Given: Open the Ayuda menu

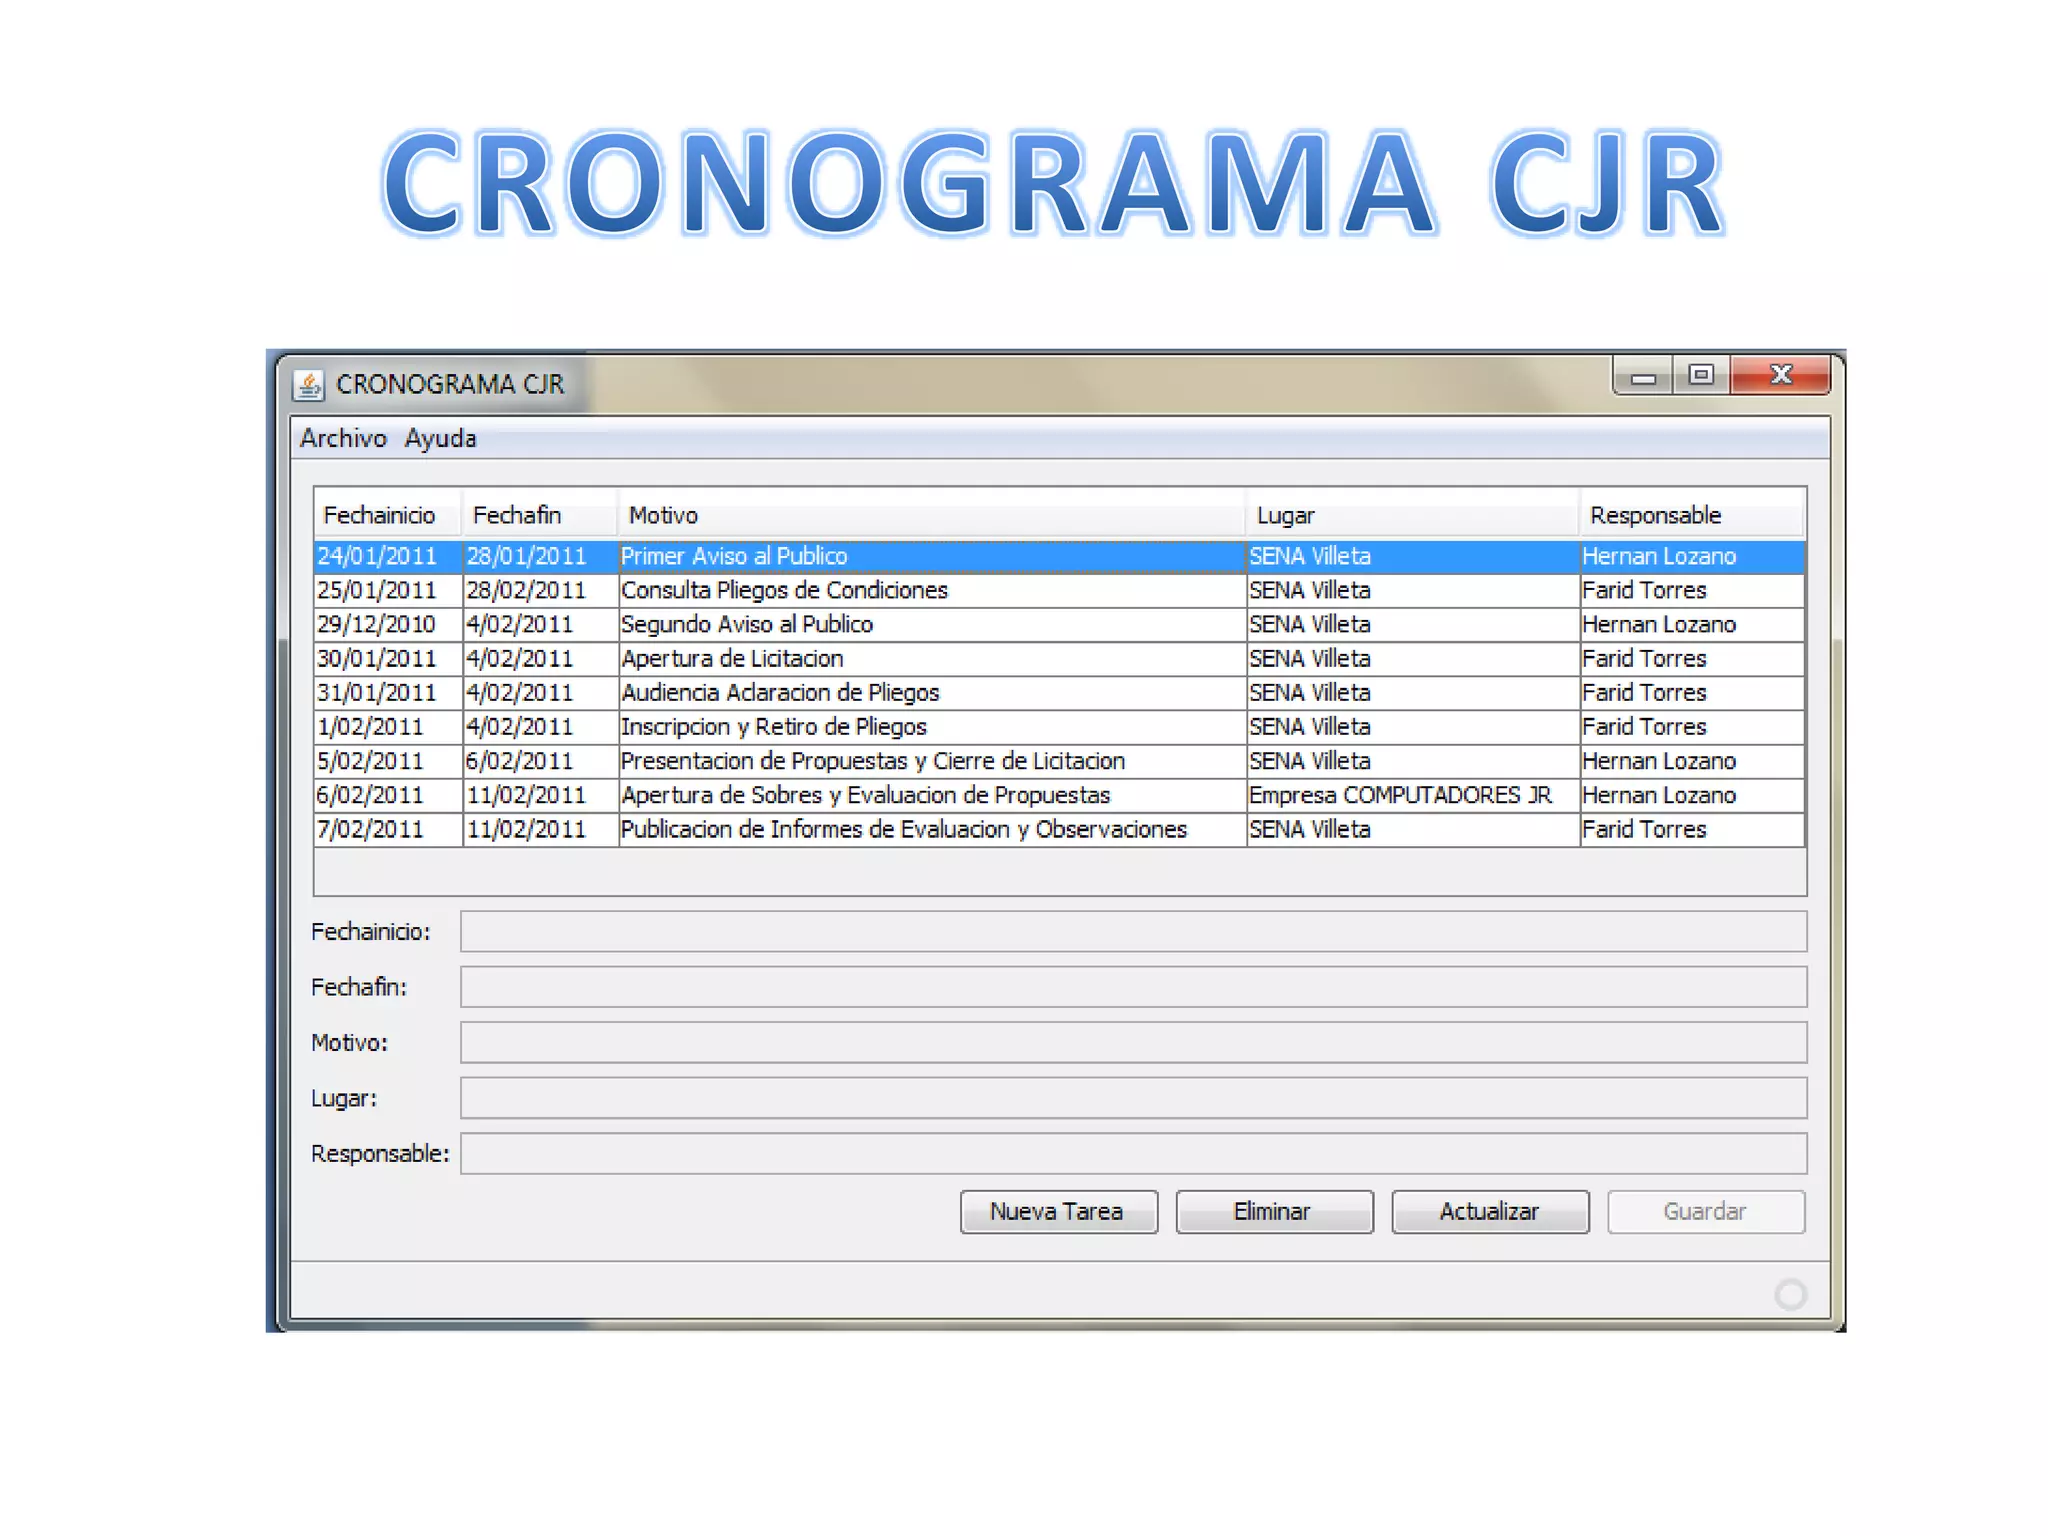Looking at the screenshot, I should pos(440,439).
